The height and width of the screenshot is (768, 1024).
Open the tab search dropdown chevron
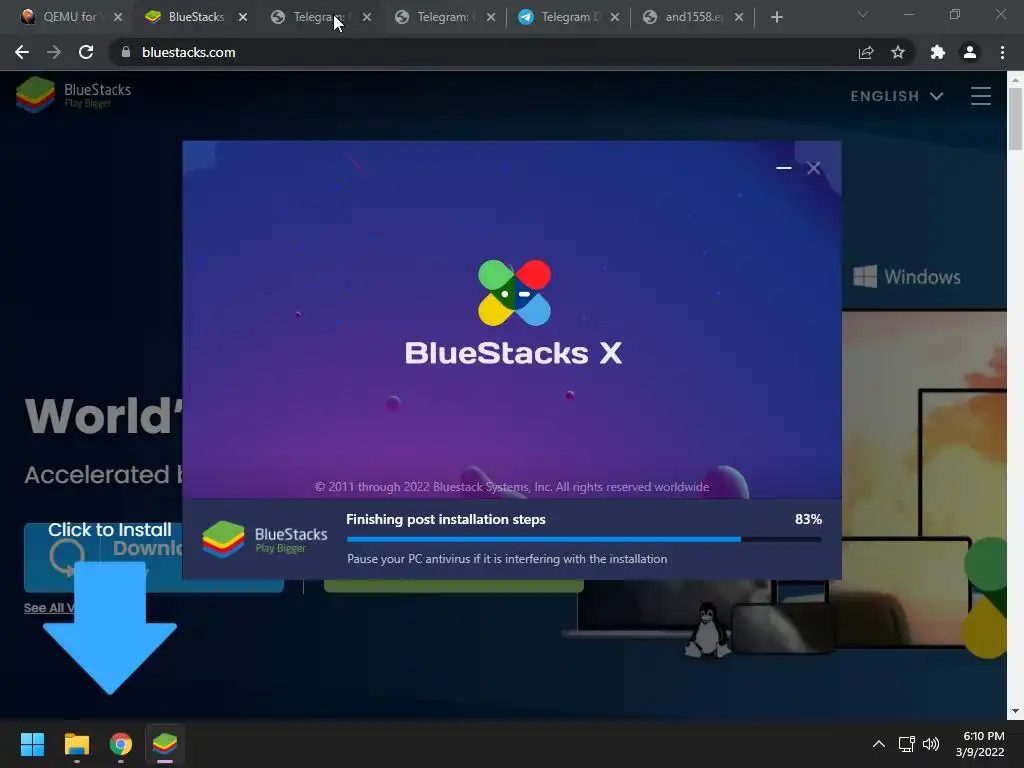point(863,14)
